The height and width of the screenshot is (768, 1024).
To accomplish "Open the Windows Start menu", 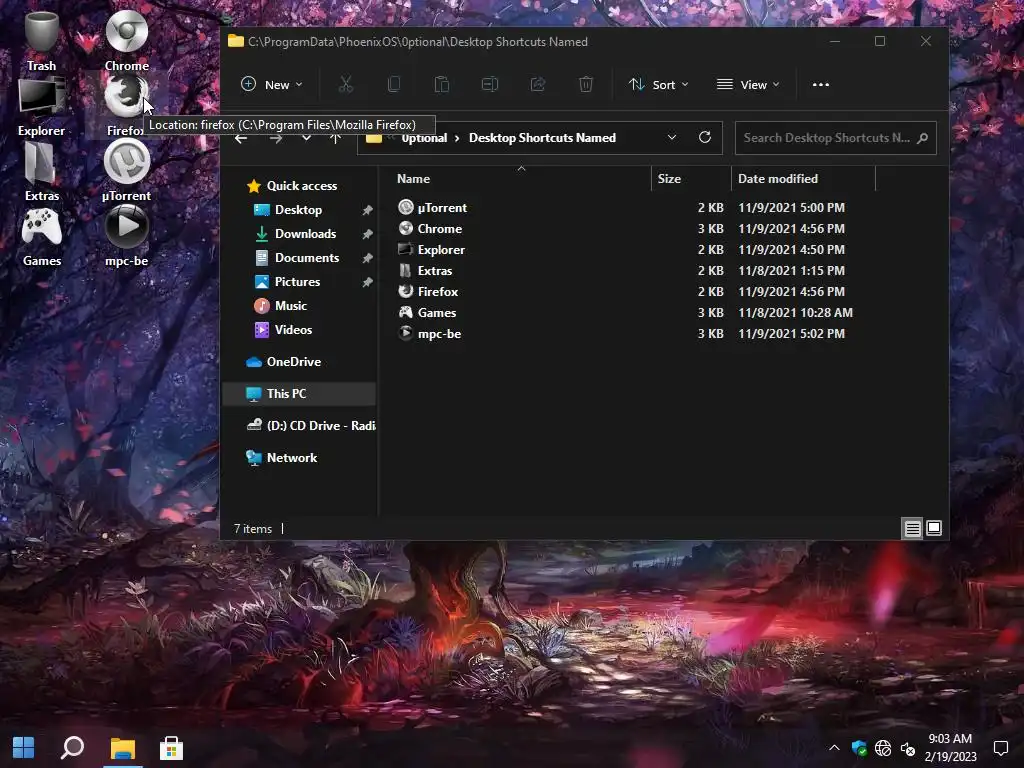I will (x=24, y=748).
